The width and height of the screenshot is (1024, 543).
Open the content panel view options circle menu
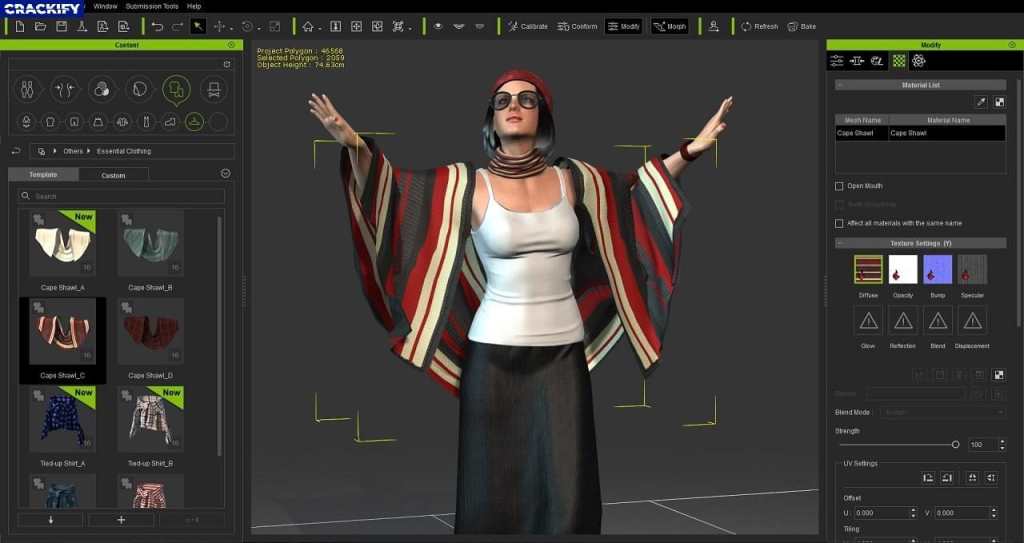pos(225,174)
